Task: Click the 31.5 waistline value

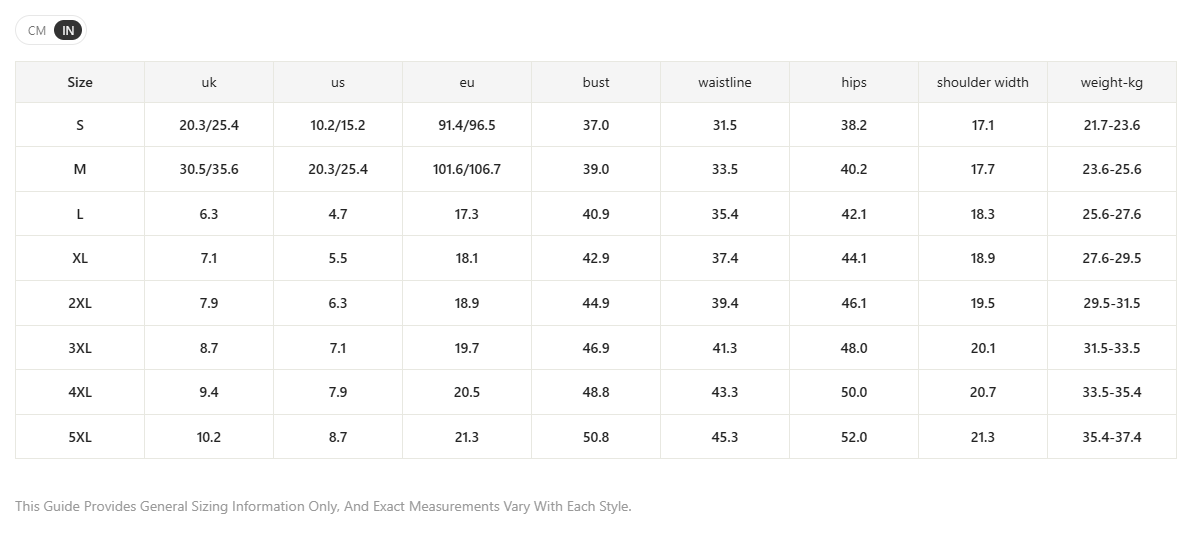Action: click(x=724, y=125)
